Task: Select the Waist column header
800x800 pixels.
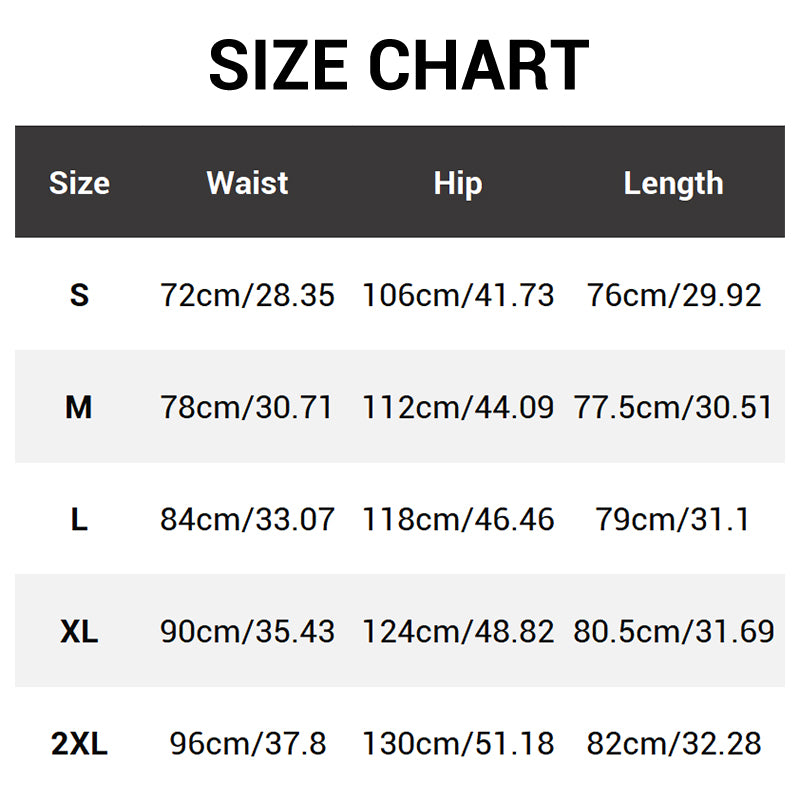Action: coord(247,183)
